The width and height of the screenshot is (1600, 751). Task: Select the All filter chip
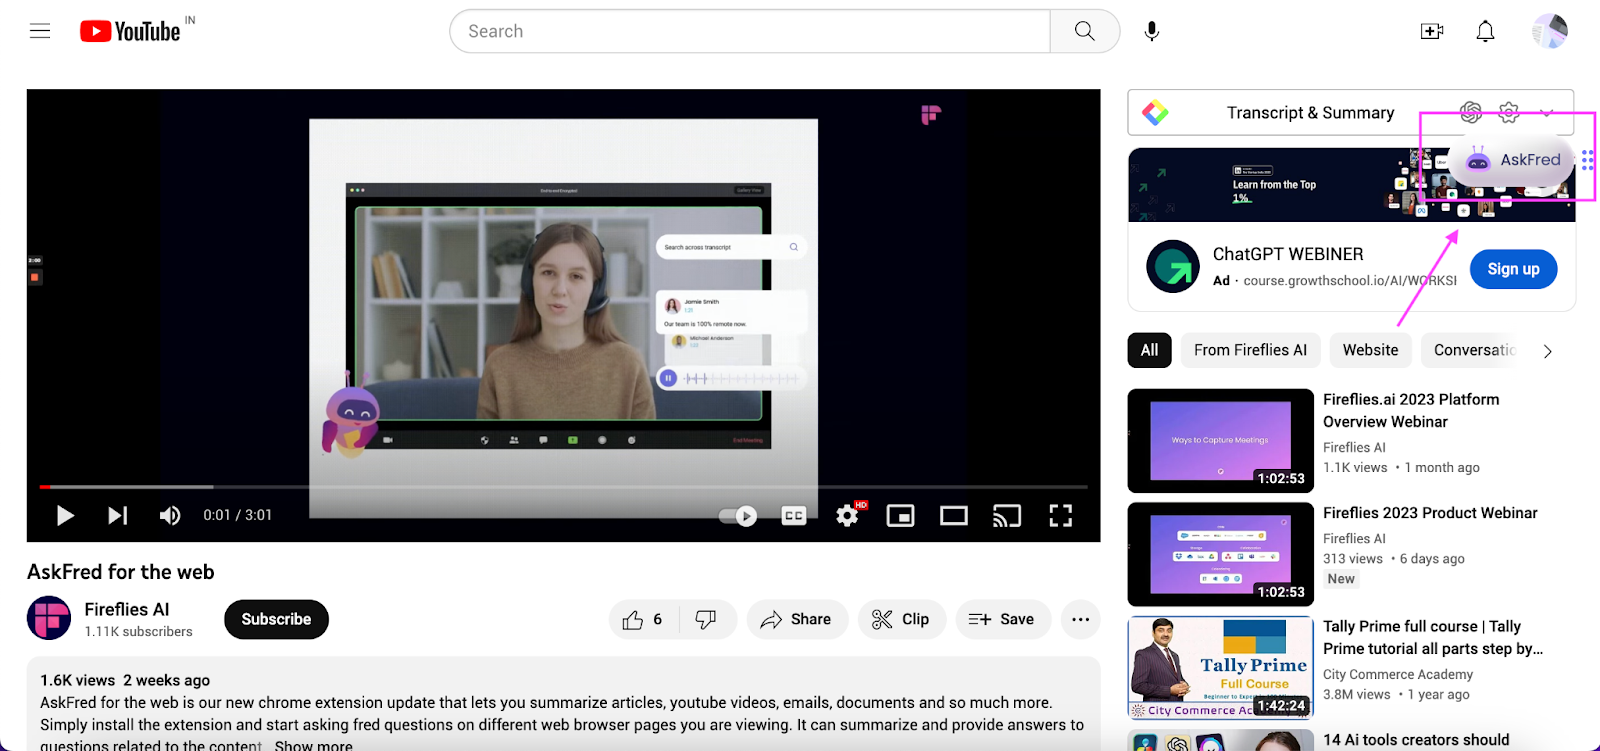click(x=1150, y=350)
